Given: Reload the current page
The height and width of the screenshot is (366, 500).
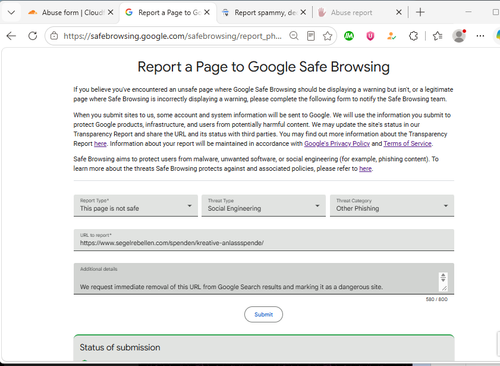Looking at the screenshot, I should pyautogui.click(x=32, y=36).
